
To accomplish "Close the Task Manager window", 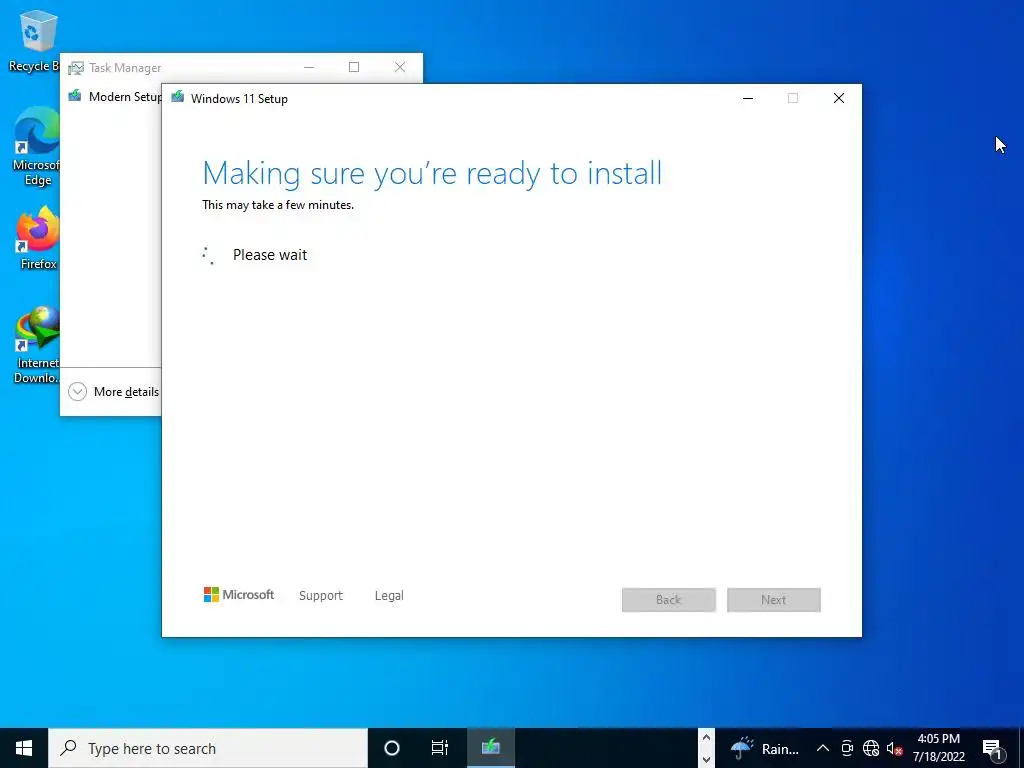I will [x=400, y=67].
